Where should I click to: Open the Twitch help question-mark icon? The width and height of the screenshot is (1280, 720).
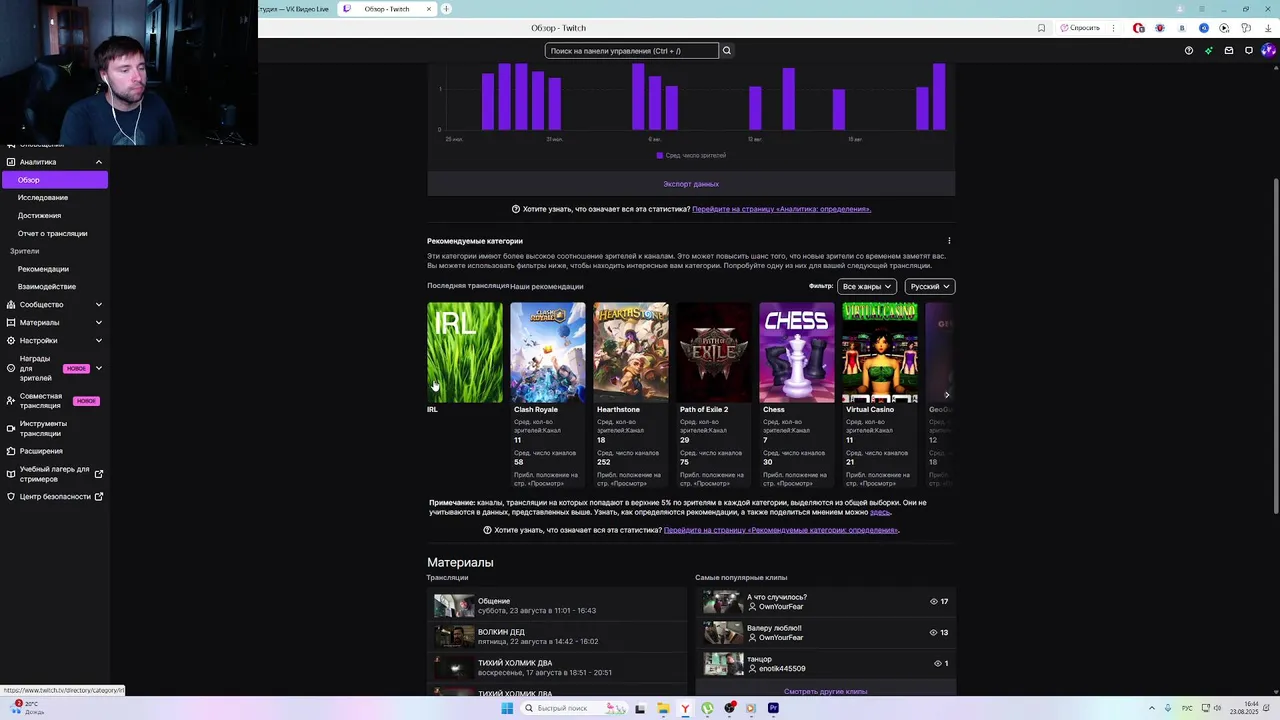(x=1188, y=50)
